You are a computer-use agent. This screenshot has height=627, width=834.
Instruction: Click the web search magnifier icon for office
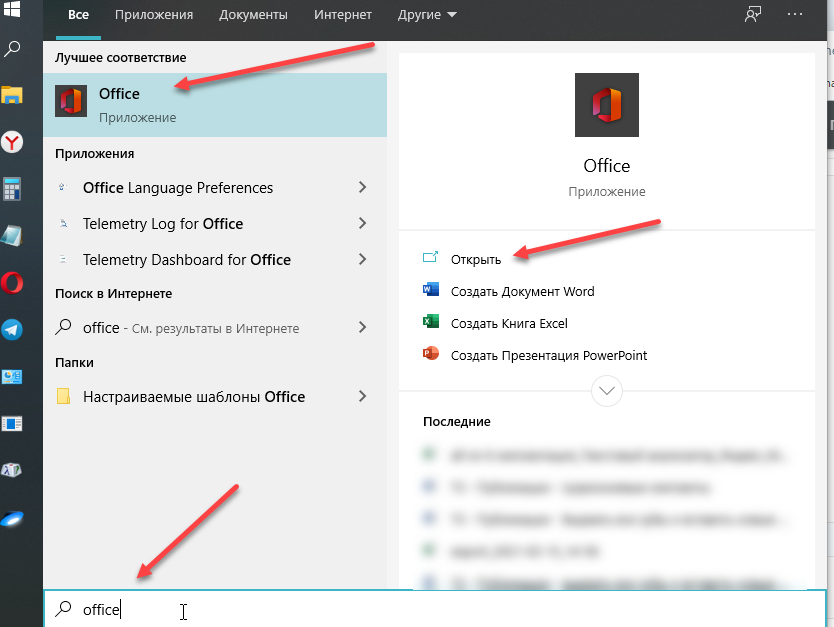point(63,327)
